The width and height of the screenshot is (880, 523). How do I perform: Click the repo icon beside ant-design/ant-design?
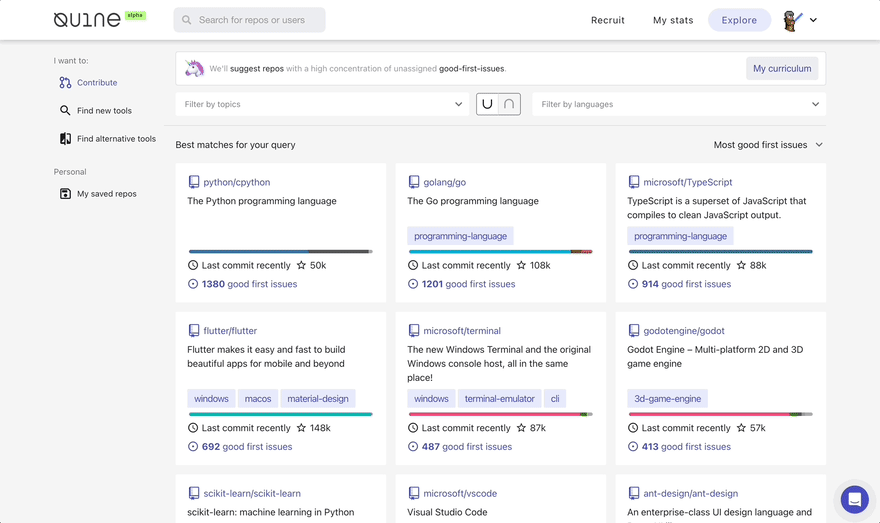click(634, 493)
